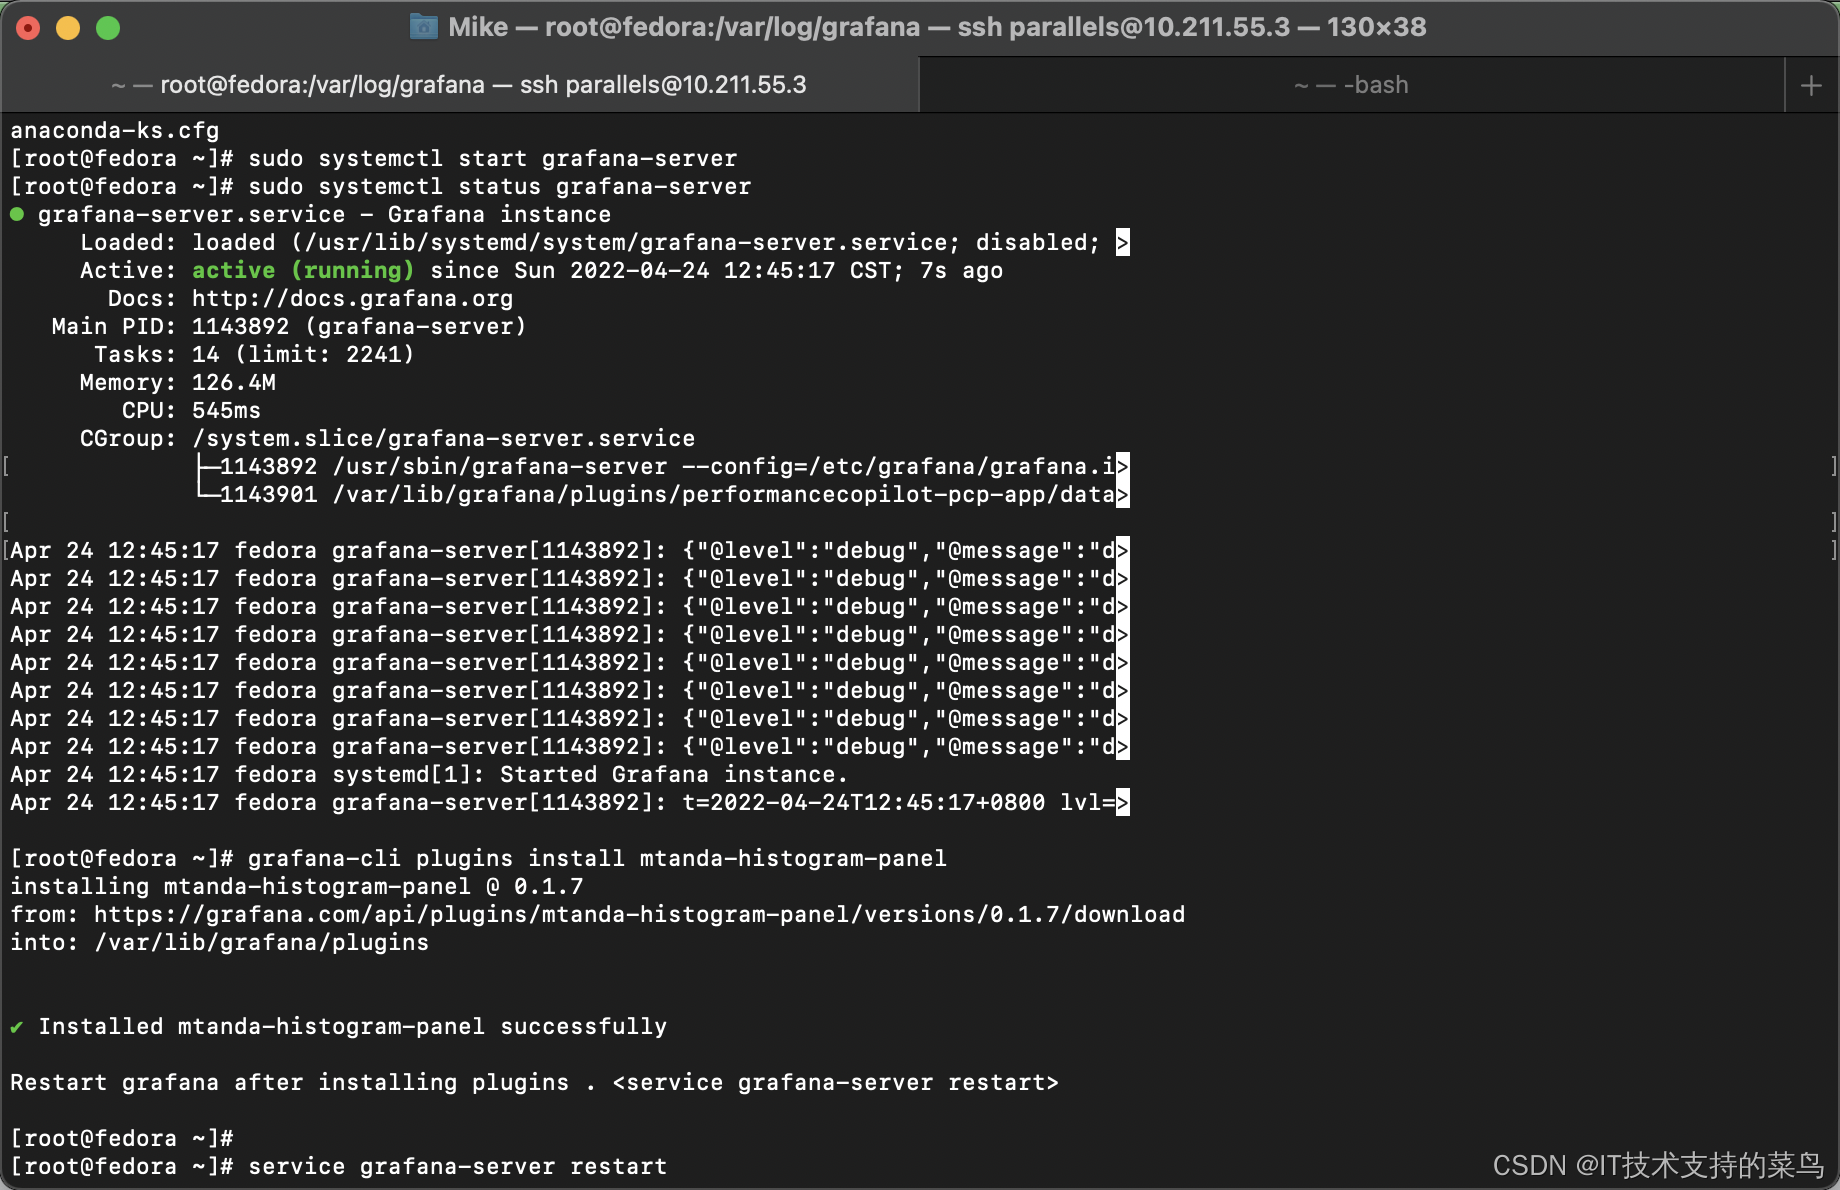Screen dimensions: 1840x1190
Task: Click 'grafana-server.service - Grafana instance' line
Action: tap(324, 214)
